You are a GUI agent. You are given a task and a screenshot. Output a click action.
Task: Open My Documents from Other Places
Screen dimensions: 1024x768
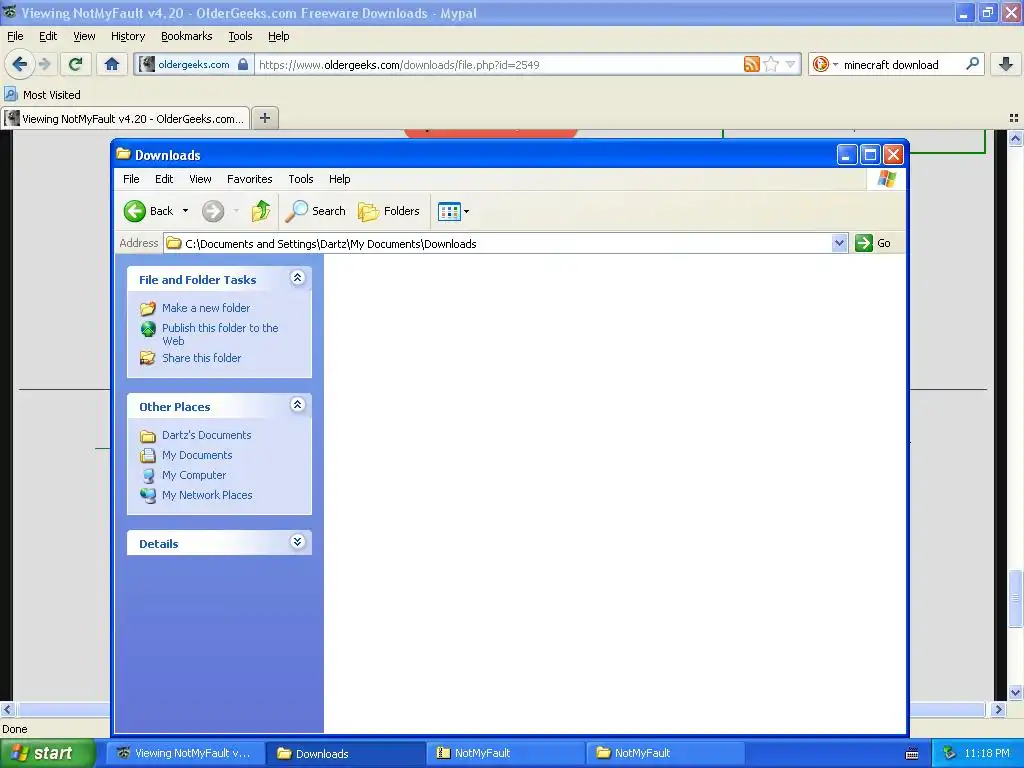[197, 455]
